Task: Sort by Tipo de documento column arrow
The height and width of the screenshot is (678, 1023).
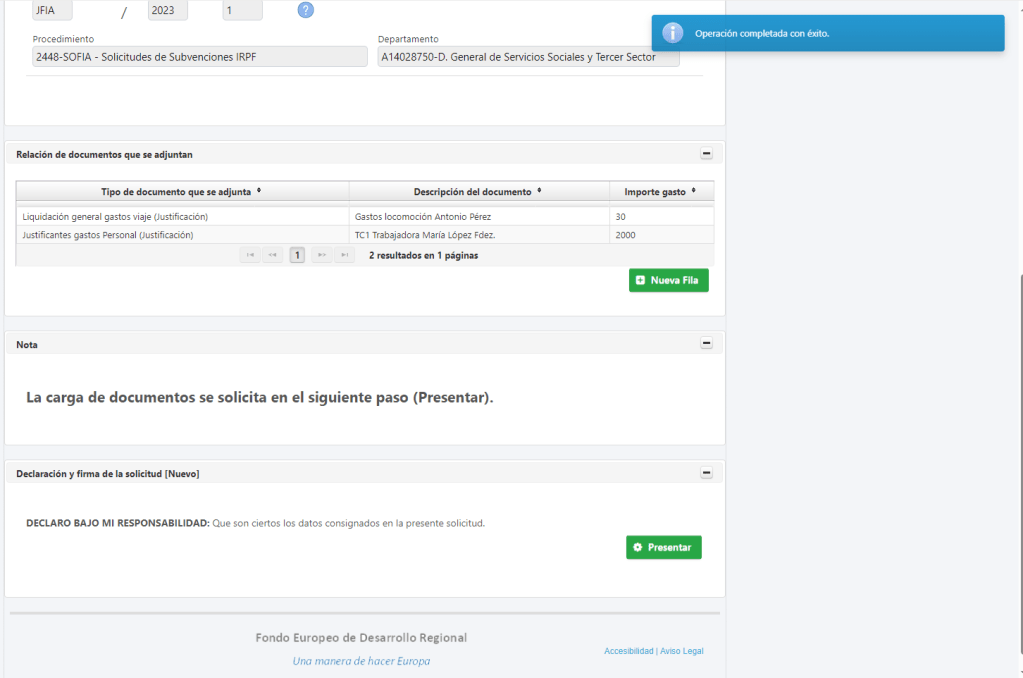Action: (259, 191)
